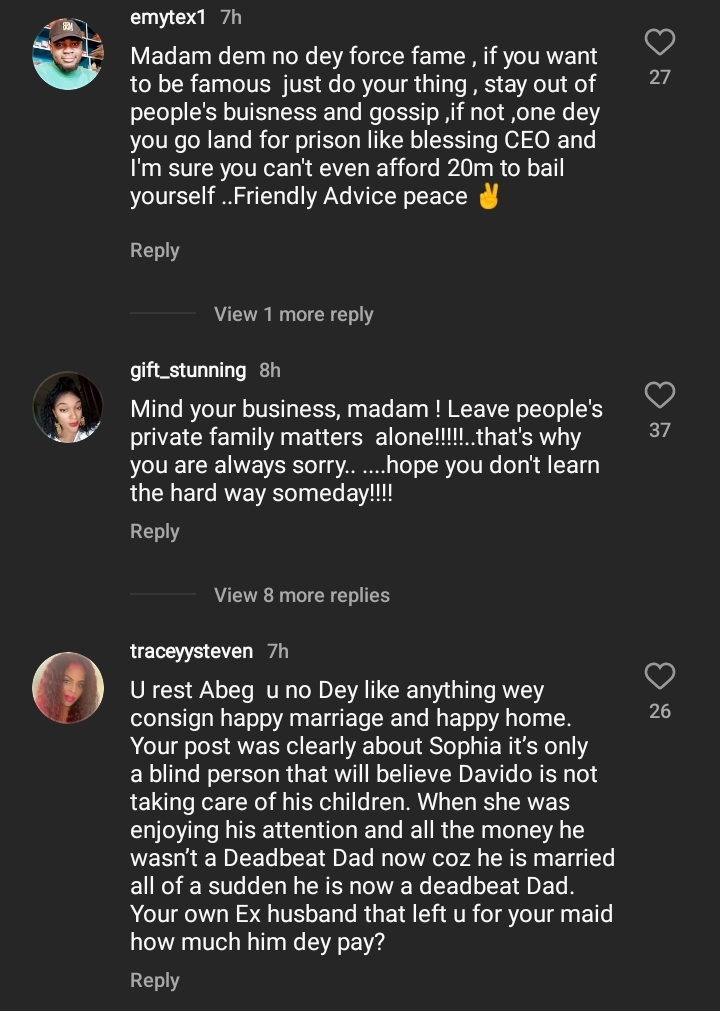Open the gift_stunning username link
The width and height of the screenshot is (720, 1011).
click(x=188, y=370)
